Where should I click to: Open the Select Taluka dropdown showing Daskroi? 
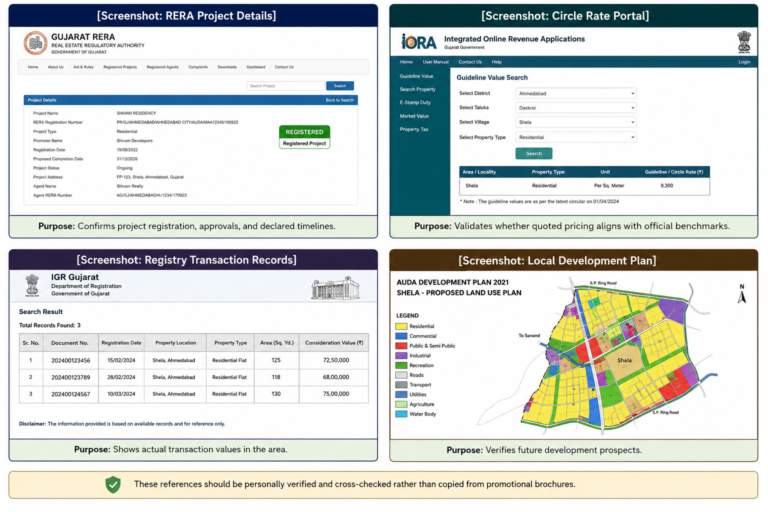coord(576,107)
